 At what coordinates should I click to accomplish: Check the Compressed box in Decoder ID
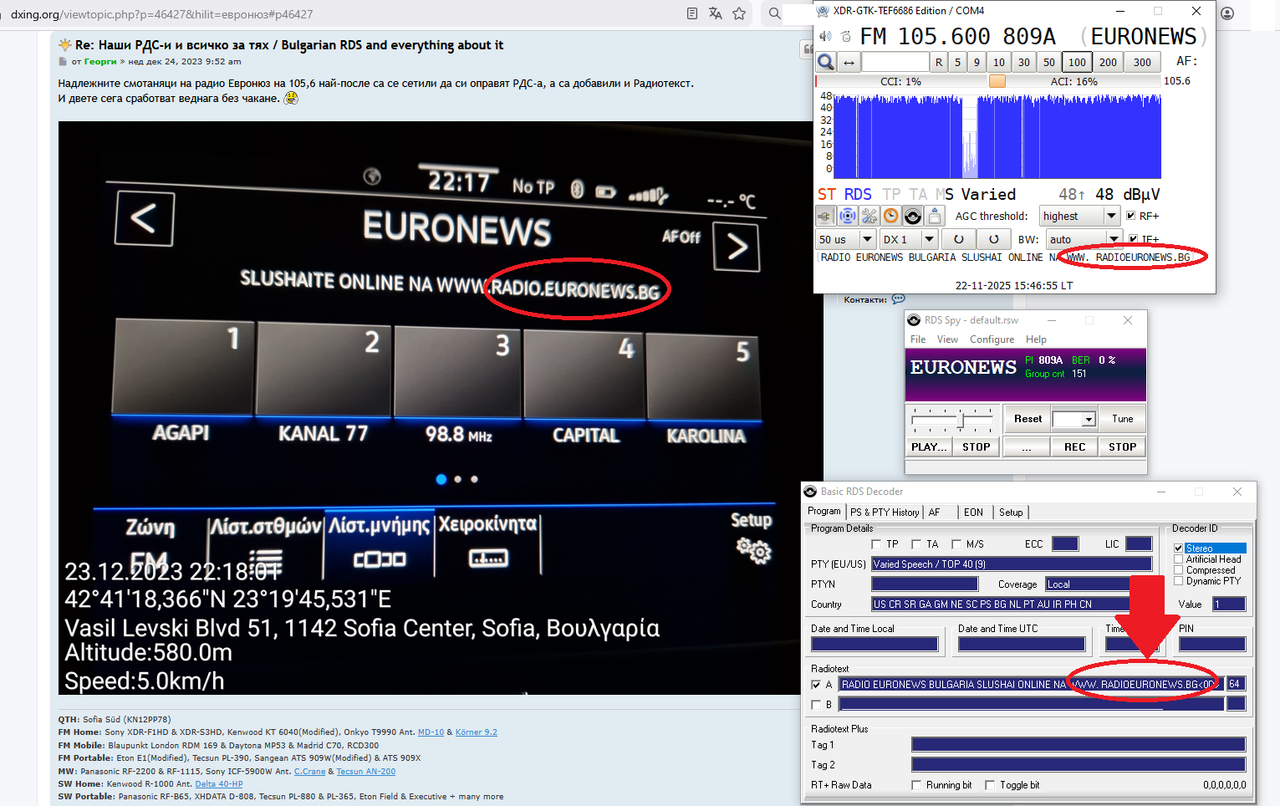pyautogui.click(x=1179, y=570)
